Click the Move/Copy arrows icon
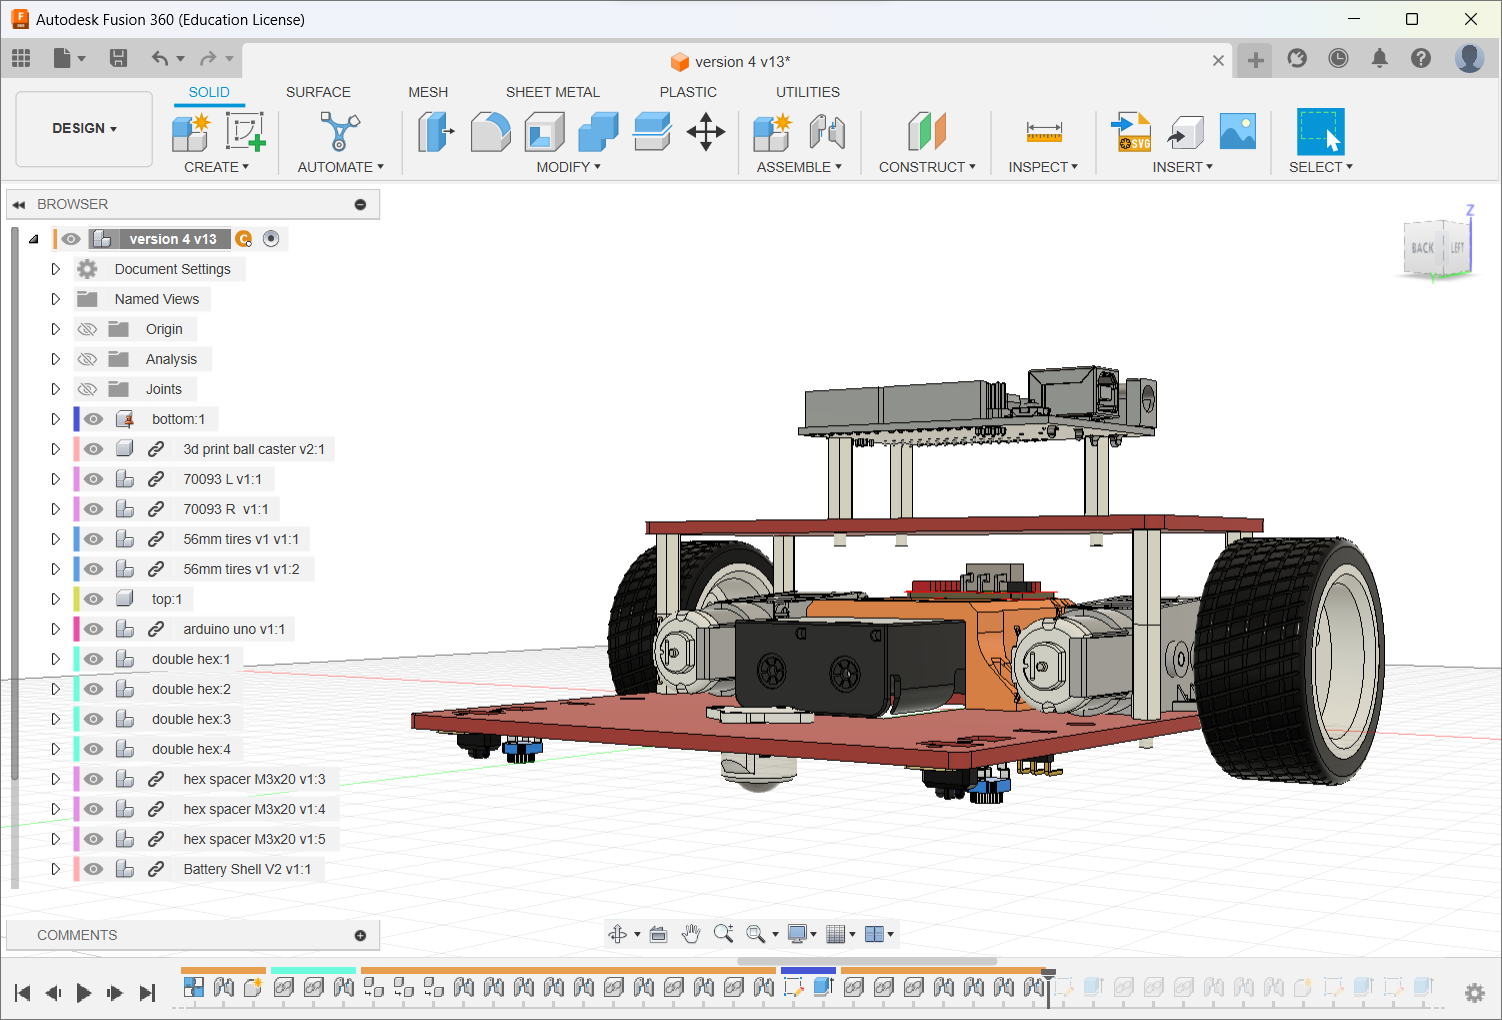 click(706, 132)
